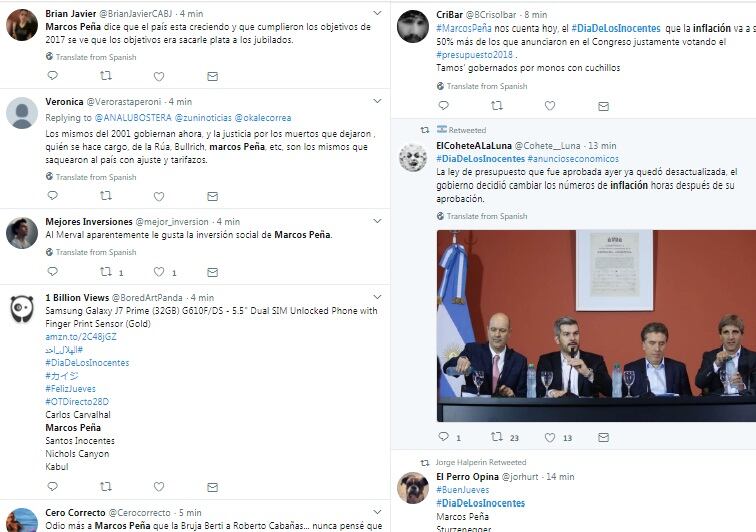
Task: Reply to Brian Javier's tweet
Action: [x=53, y=76]
